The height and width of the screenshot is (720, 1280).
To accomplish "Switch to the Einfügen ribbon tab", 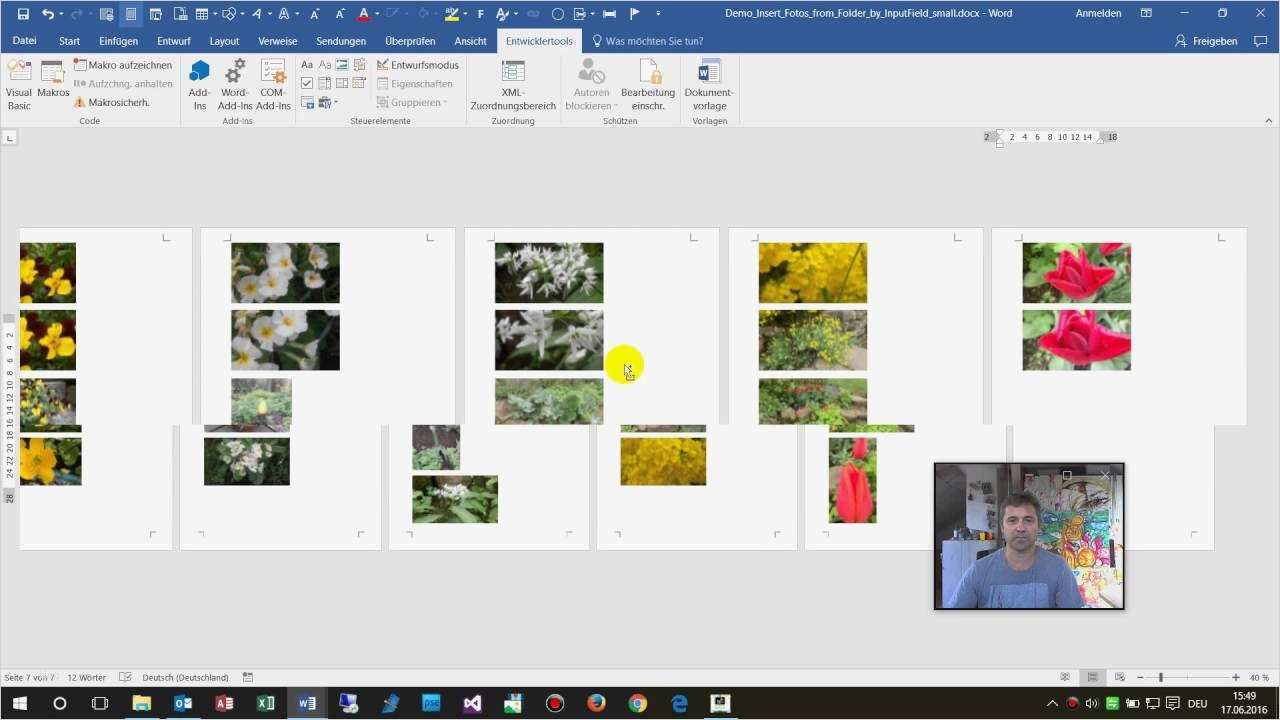I will [x=118, y=41].
